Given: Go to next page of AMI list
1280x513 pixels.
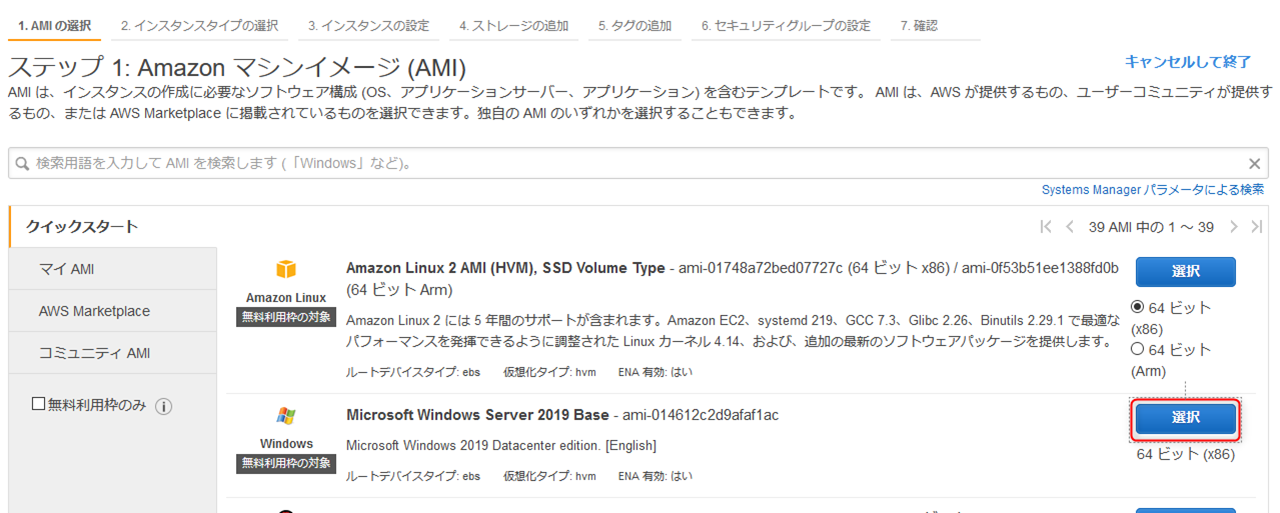Looking at the screenshot, I should [x=1234, y=227].
